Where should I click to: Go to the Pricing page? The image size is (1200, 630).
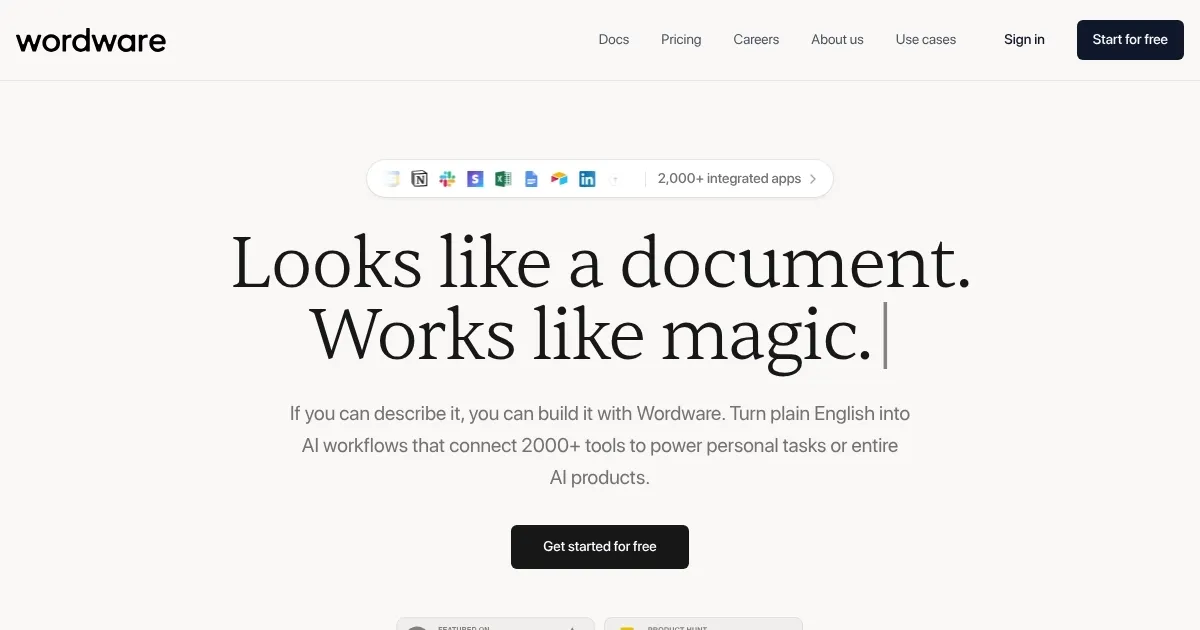(681, 40)
